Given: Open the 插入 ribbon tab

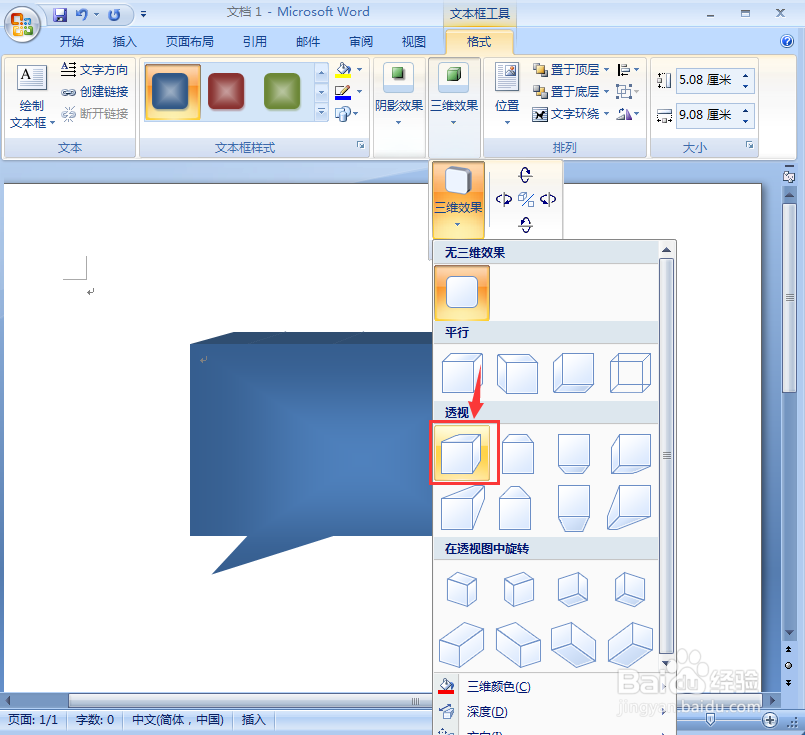Looking at the screenshot, I should click(x=124, y=42).
